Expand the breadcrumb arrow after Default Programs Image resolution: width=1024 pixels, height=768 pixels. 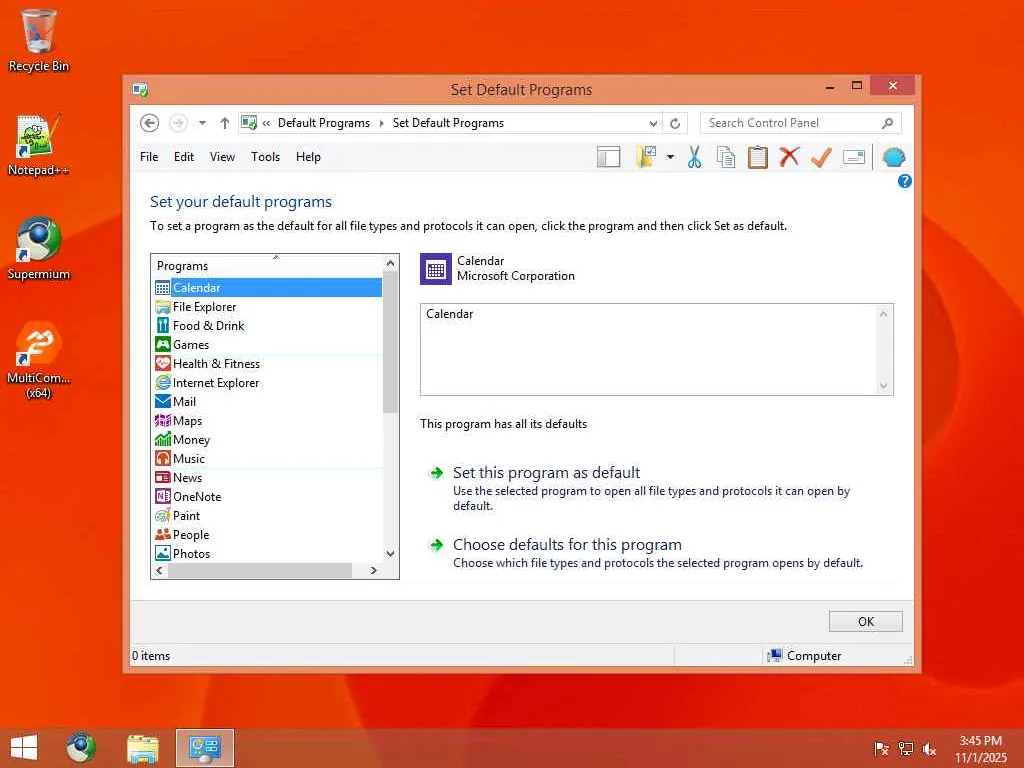[381, 123]
